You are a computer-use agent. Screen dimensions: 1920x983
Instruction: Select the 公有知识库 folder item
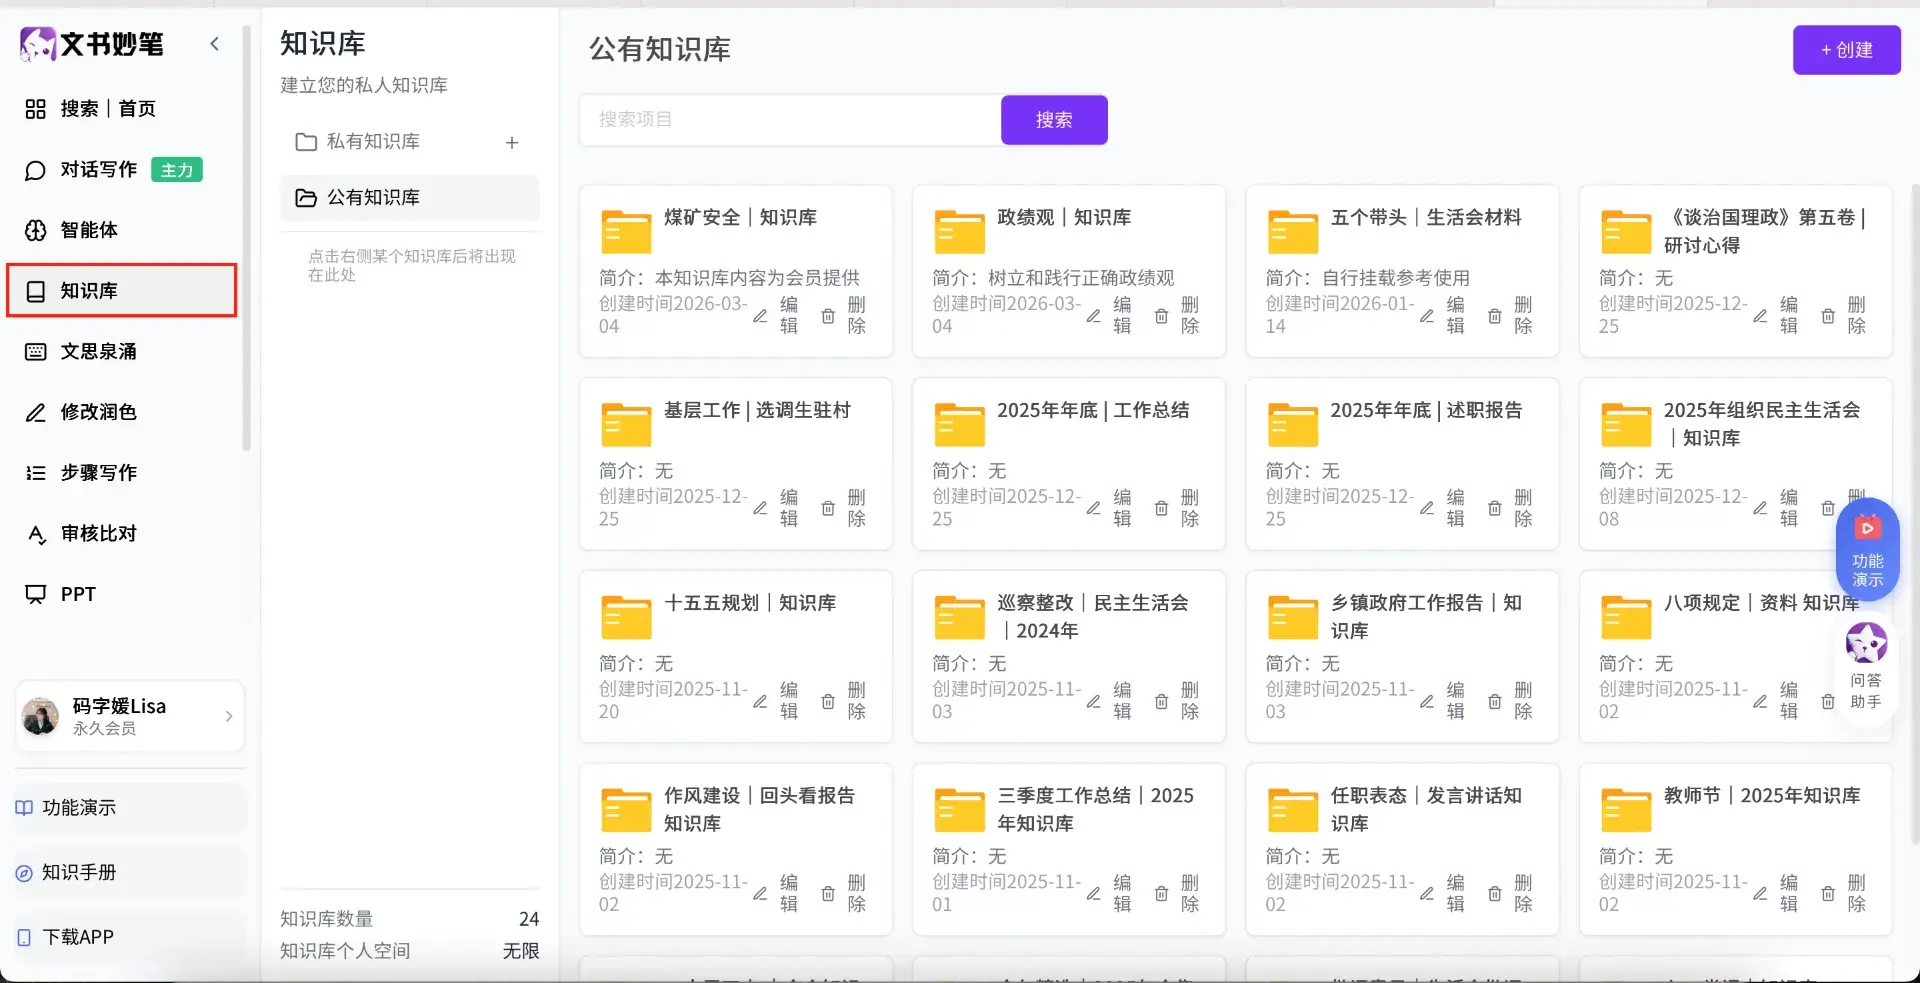[372, 198]
